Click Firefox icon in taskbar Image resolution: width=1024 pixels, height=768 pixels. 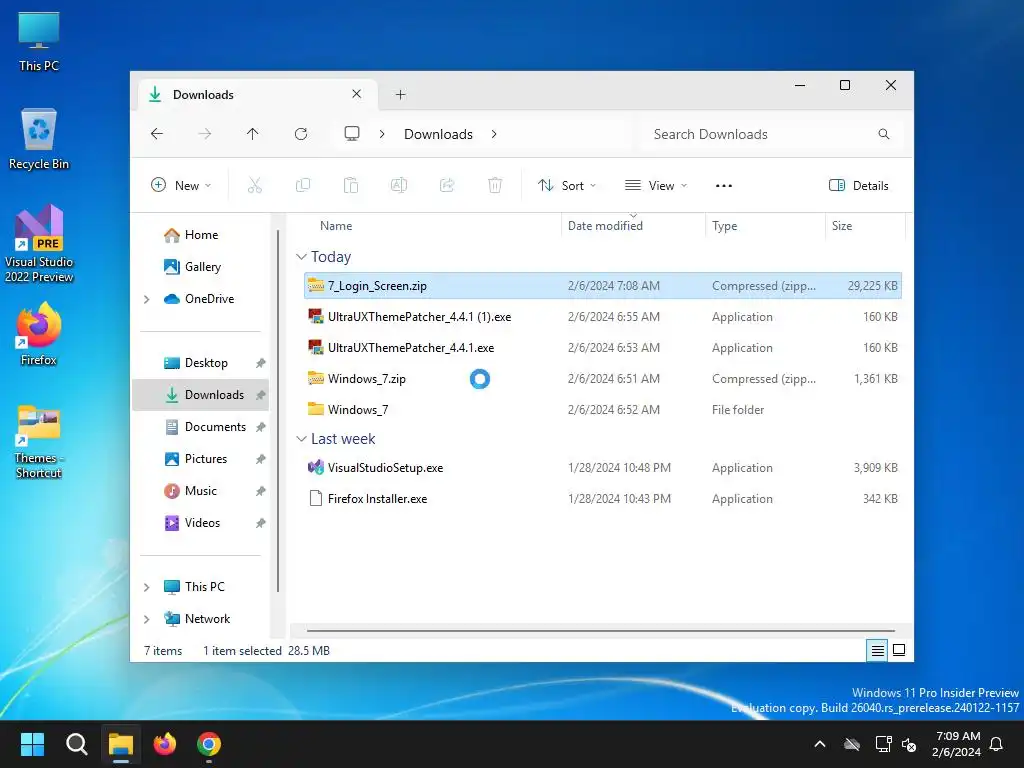[165, 744]
